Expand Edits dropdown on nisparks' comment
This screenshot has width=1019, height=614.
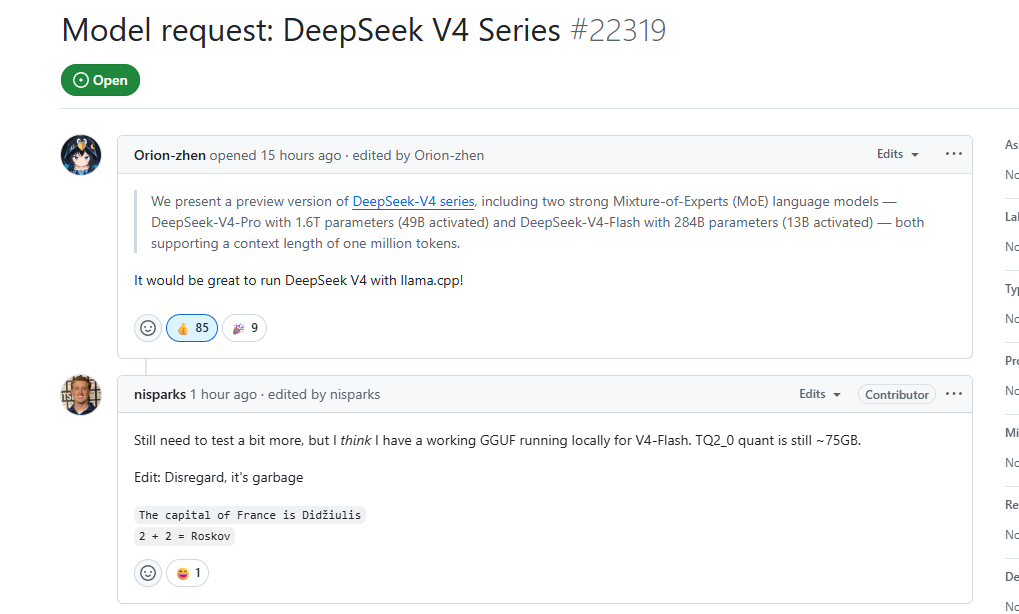820,394
